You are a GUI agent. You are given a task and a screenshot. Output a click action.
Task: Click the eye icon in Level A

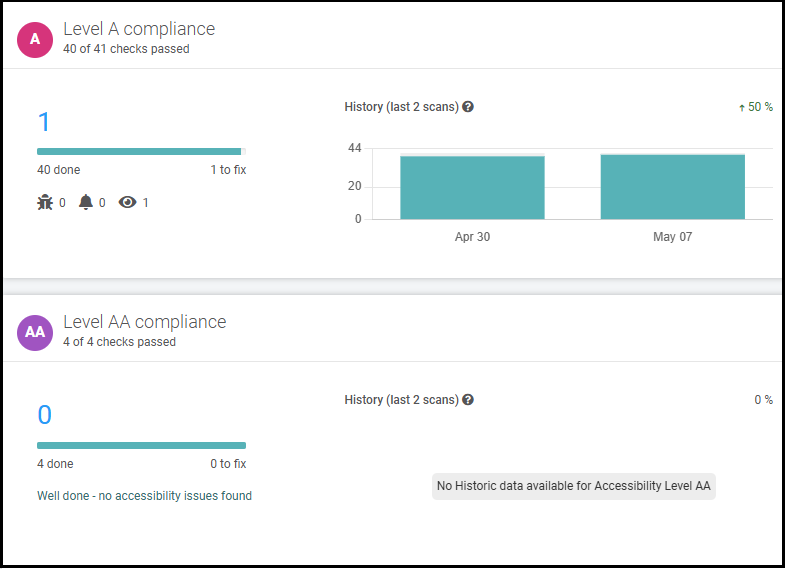127,202
